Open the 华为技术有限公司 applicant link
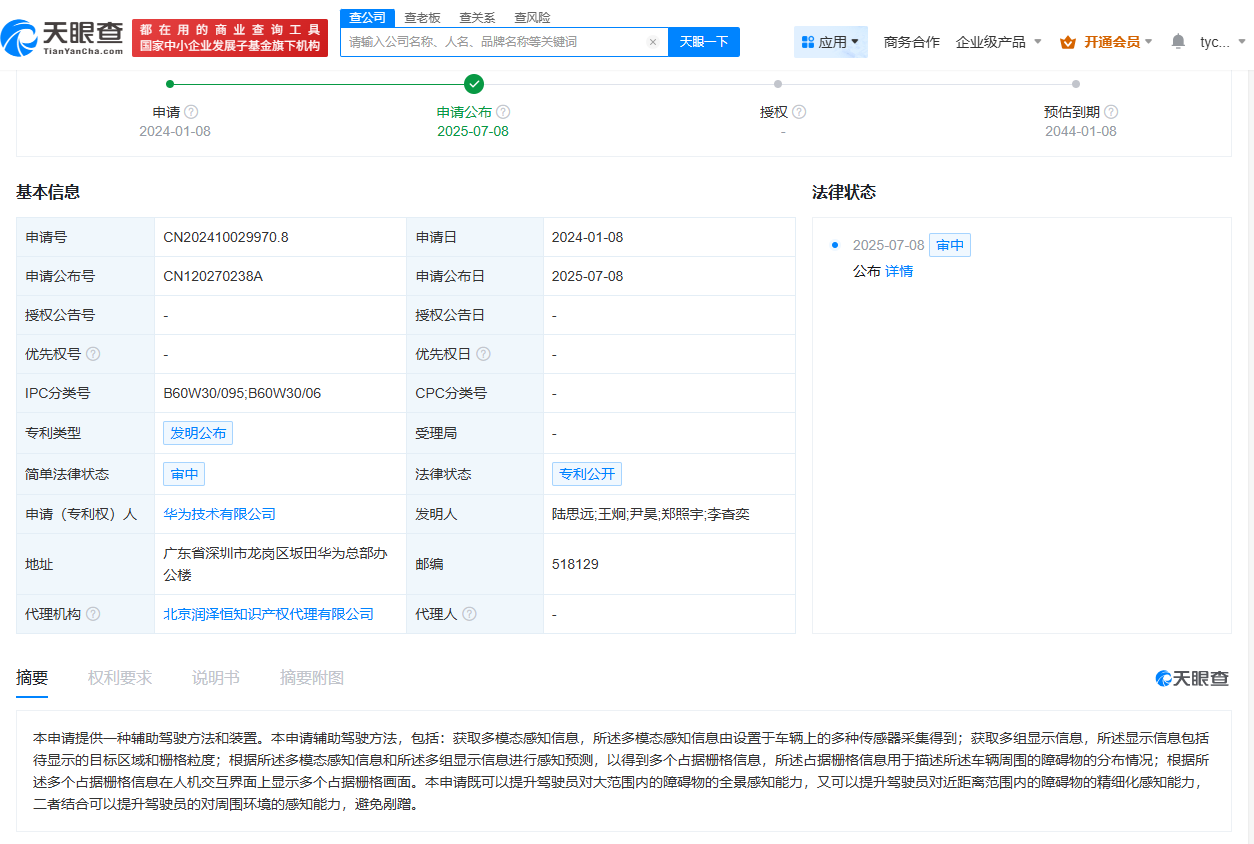Viewport: 1254px width, 844px height. coord(220,514)
